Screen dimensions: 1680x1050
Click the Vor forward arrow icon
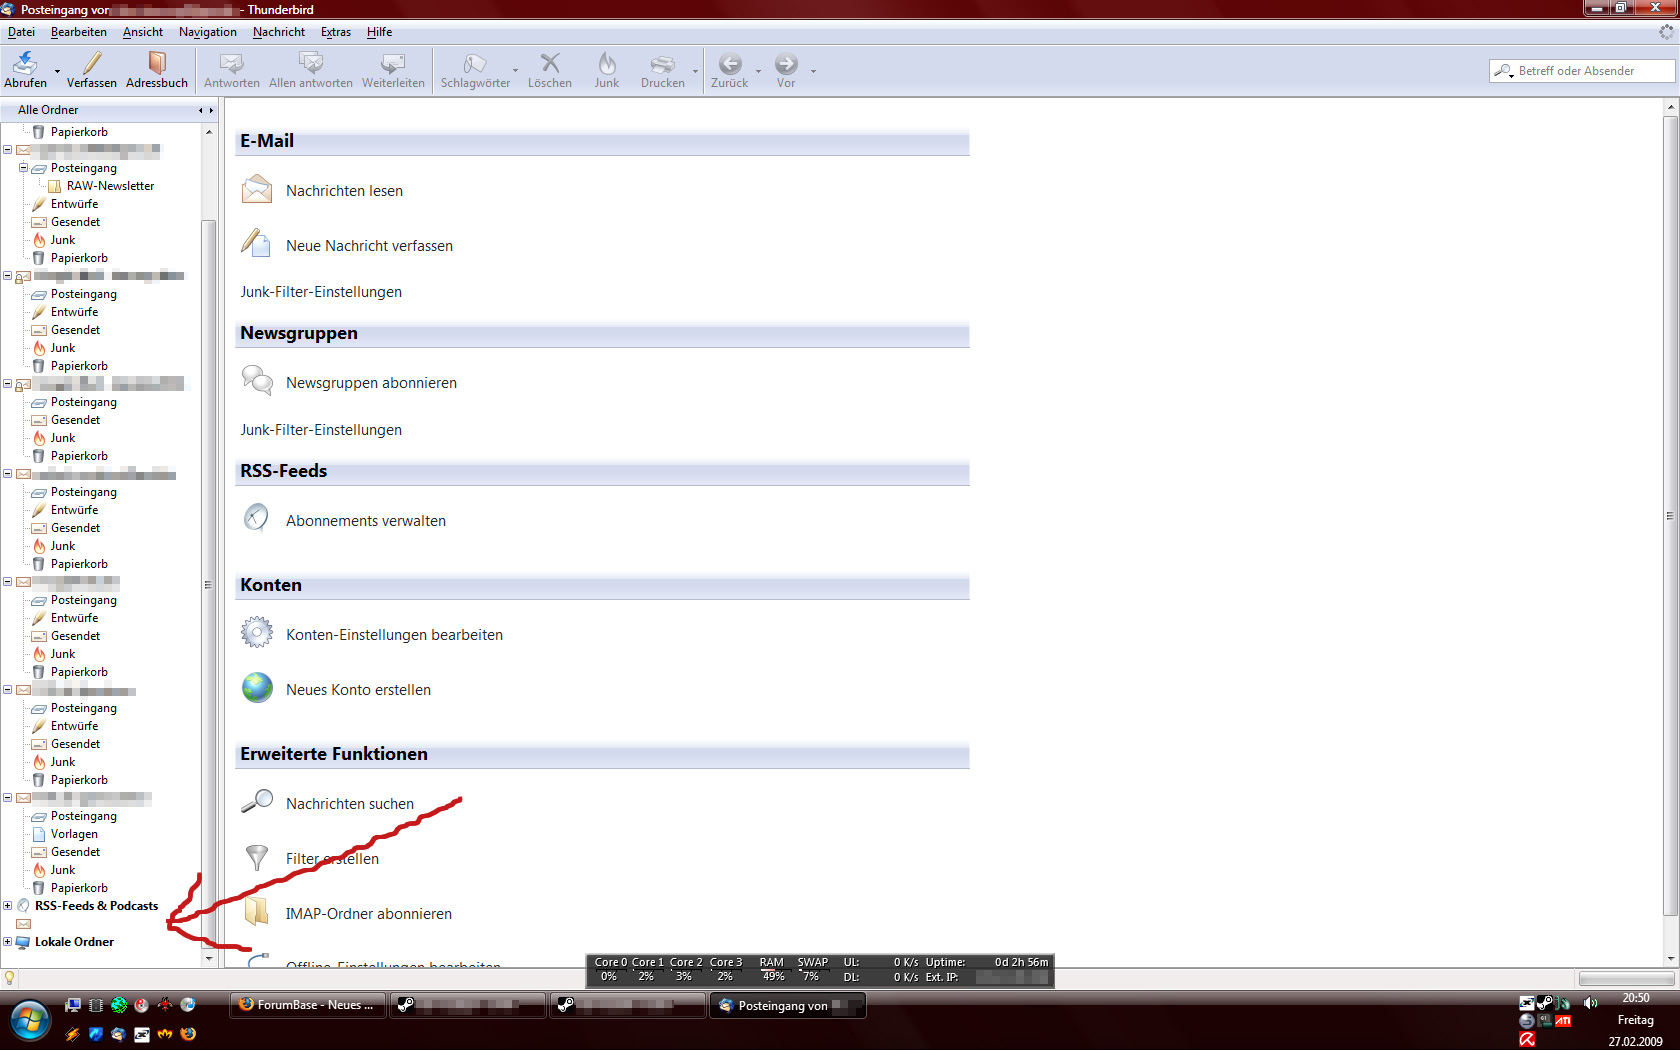coord(786,63)
